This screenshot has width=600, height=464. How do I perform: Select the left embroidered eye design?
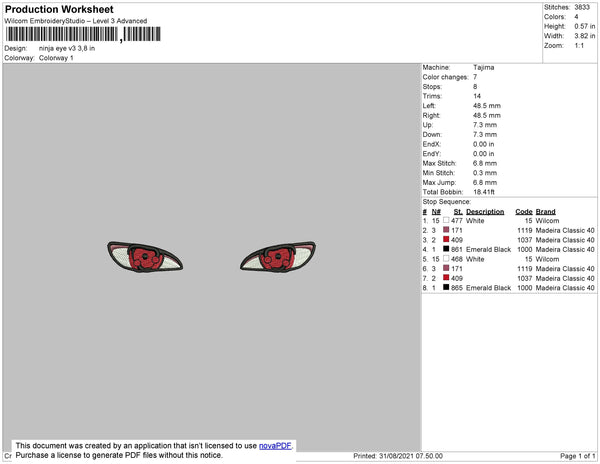point(145,257)
